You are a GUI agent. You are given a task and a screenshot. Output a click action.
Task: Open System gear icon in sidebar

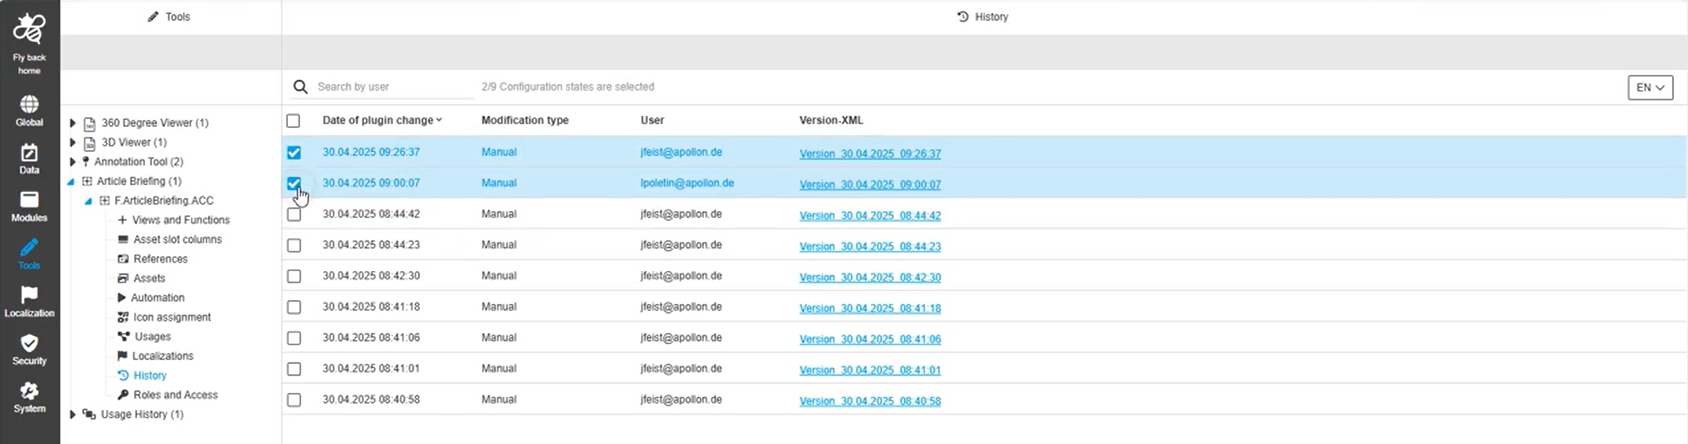(x=29, y=392)
